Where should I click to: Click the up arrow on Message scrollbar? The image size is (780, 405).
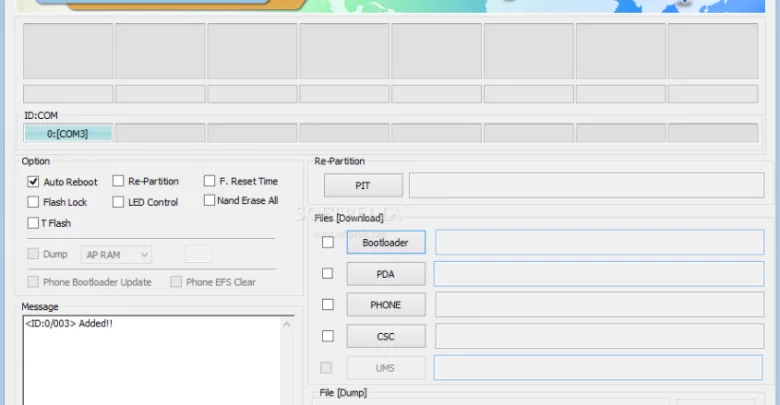pyautogui.click(x=288, y=324)
